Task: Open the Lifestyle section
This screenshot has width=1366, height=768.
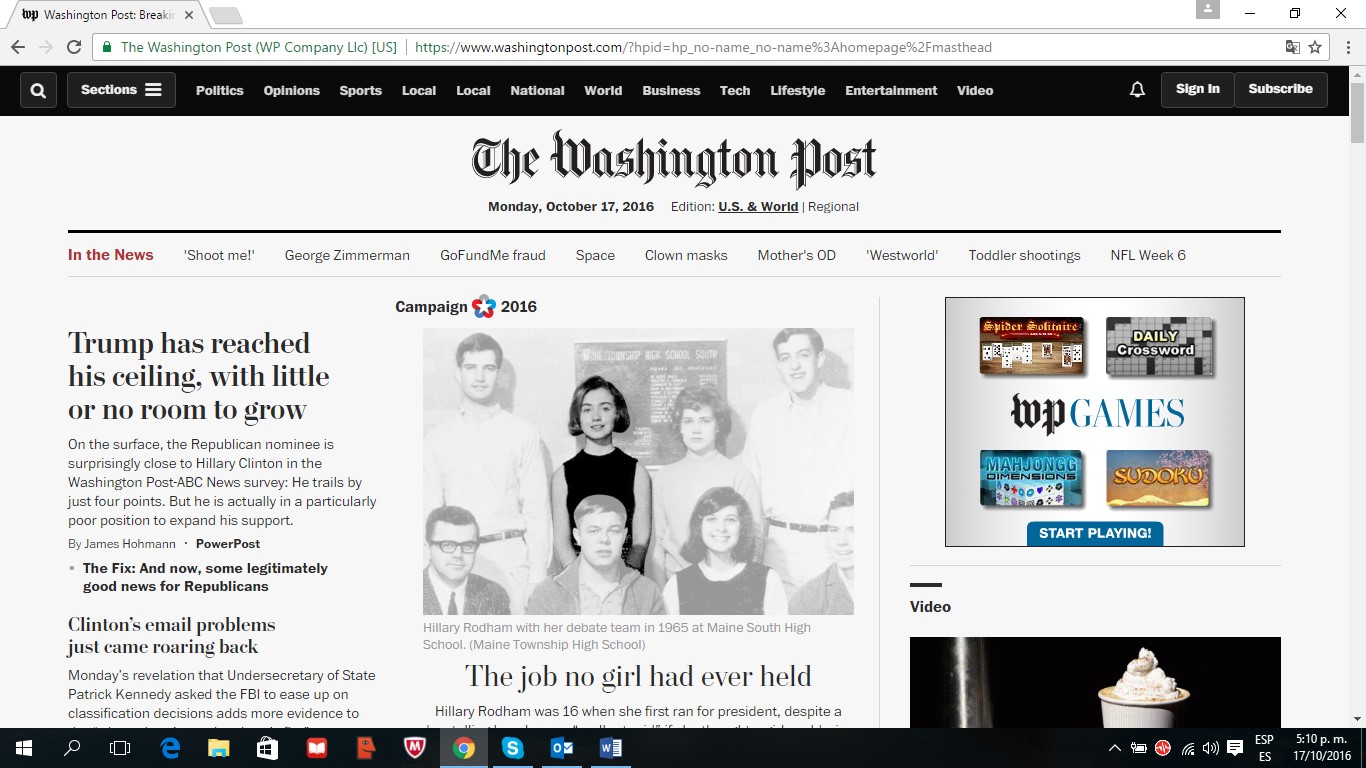Action: tap(798, 90)
